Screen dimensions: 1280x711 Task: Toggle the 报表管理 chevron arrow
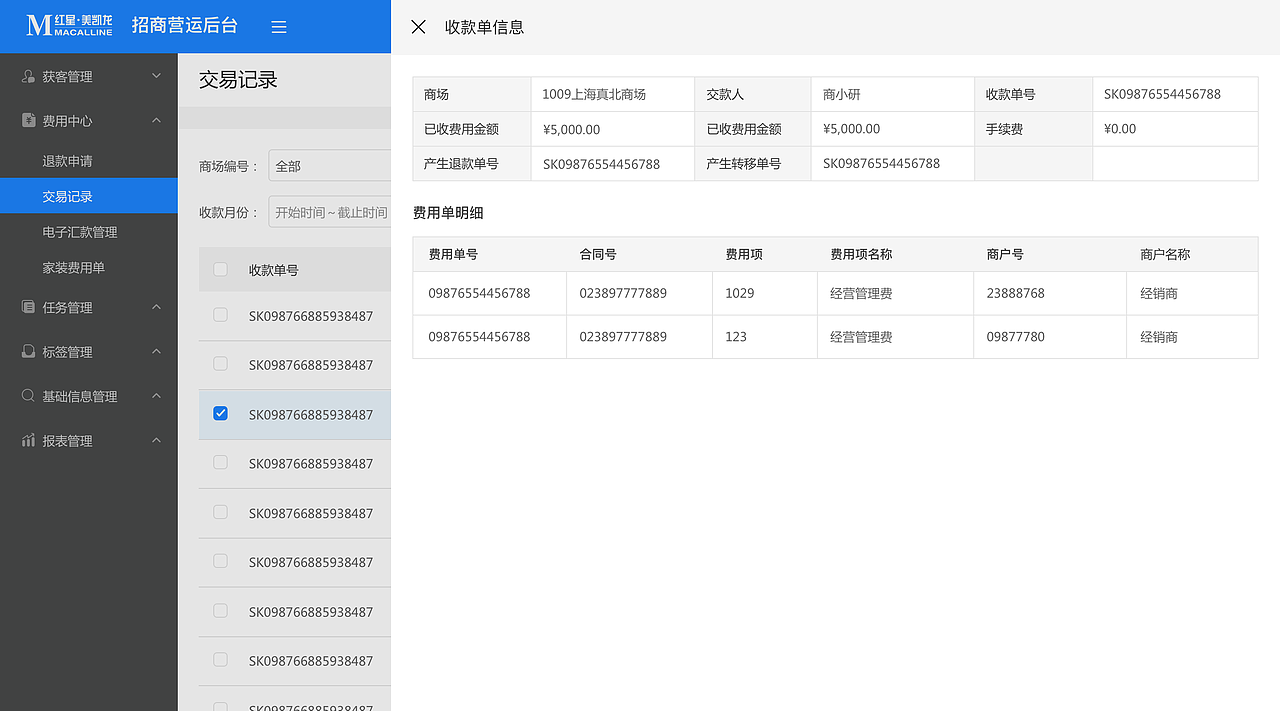156,440
